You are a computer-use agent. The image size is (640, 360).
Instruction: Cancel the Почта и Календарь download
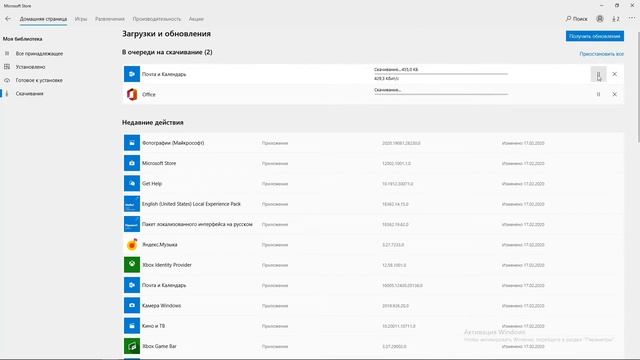pyautogui.click(x=614, y=74)
